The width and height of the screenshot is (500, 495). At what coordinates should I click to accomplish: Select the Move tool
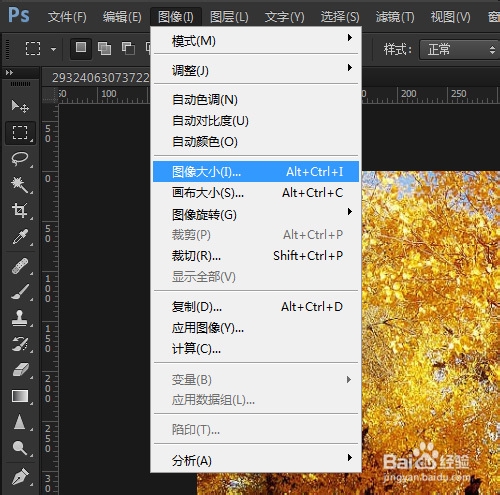click(20, 106)
